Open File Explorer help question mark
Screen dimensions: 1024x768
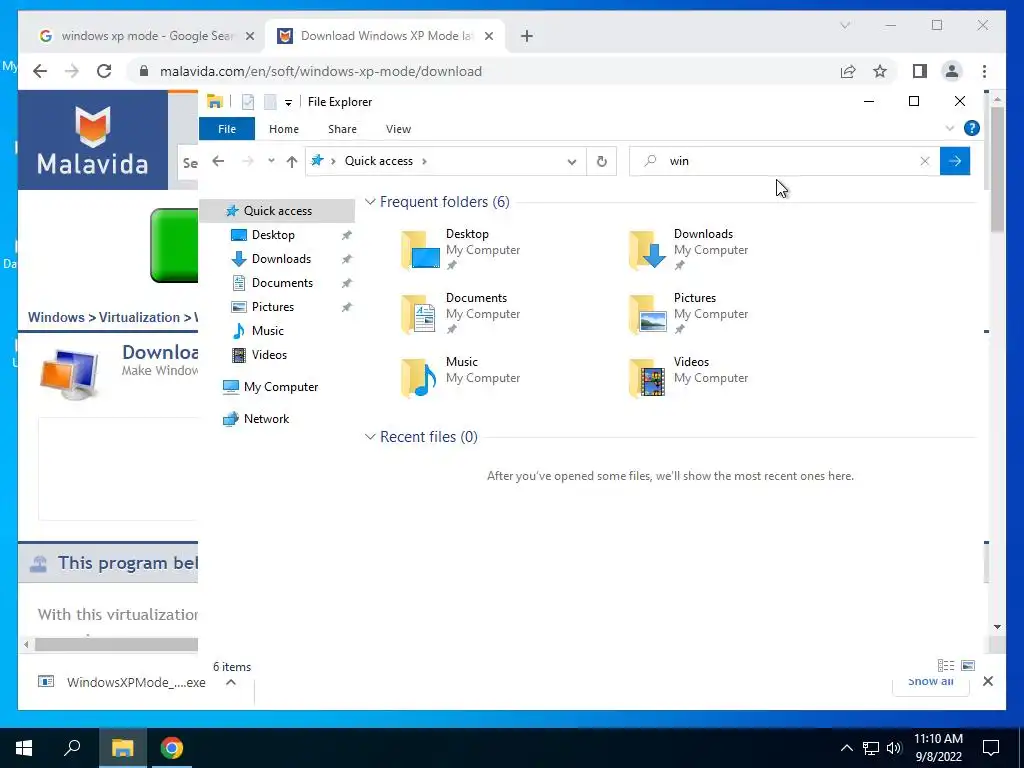[x=972, y=129]
